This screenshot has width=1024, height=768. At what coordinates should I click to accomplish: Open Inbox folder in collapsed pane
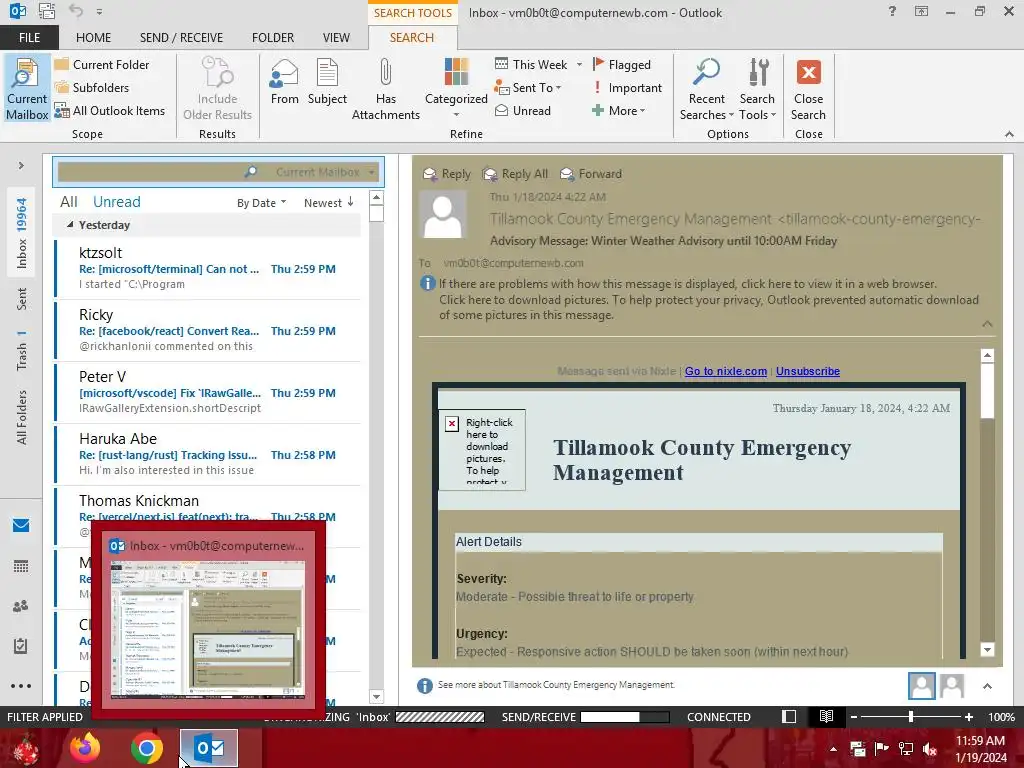coord(22,233)
